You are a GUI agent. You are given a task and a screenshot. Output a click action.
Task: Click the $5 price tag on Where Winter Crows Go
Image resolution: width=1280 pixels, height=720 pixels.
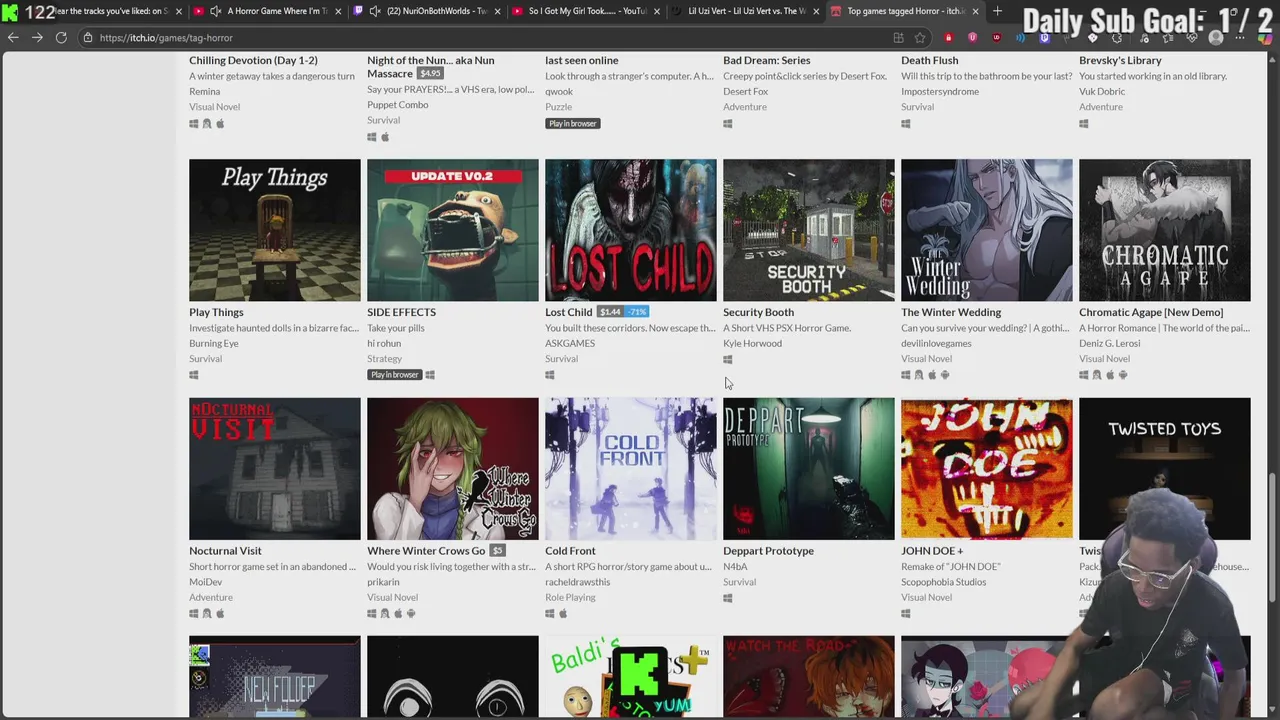click(498, 551)
